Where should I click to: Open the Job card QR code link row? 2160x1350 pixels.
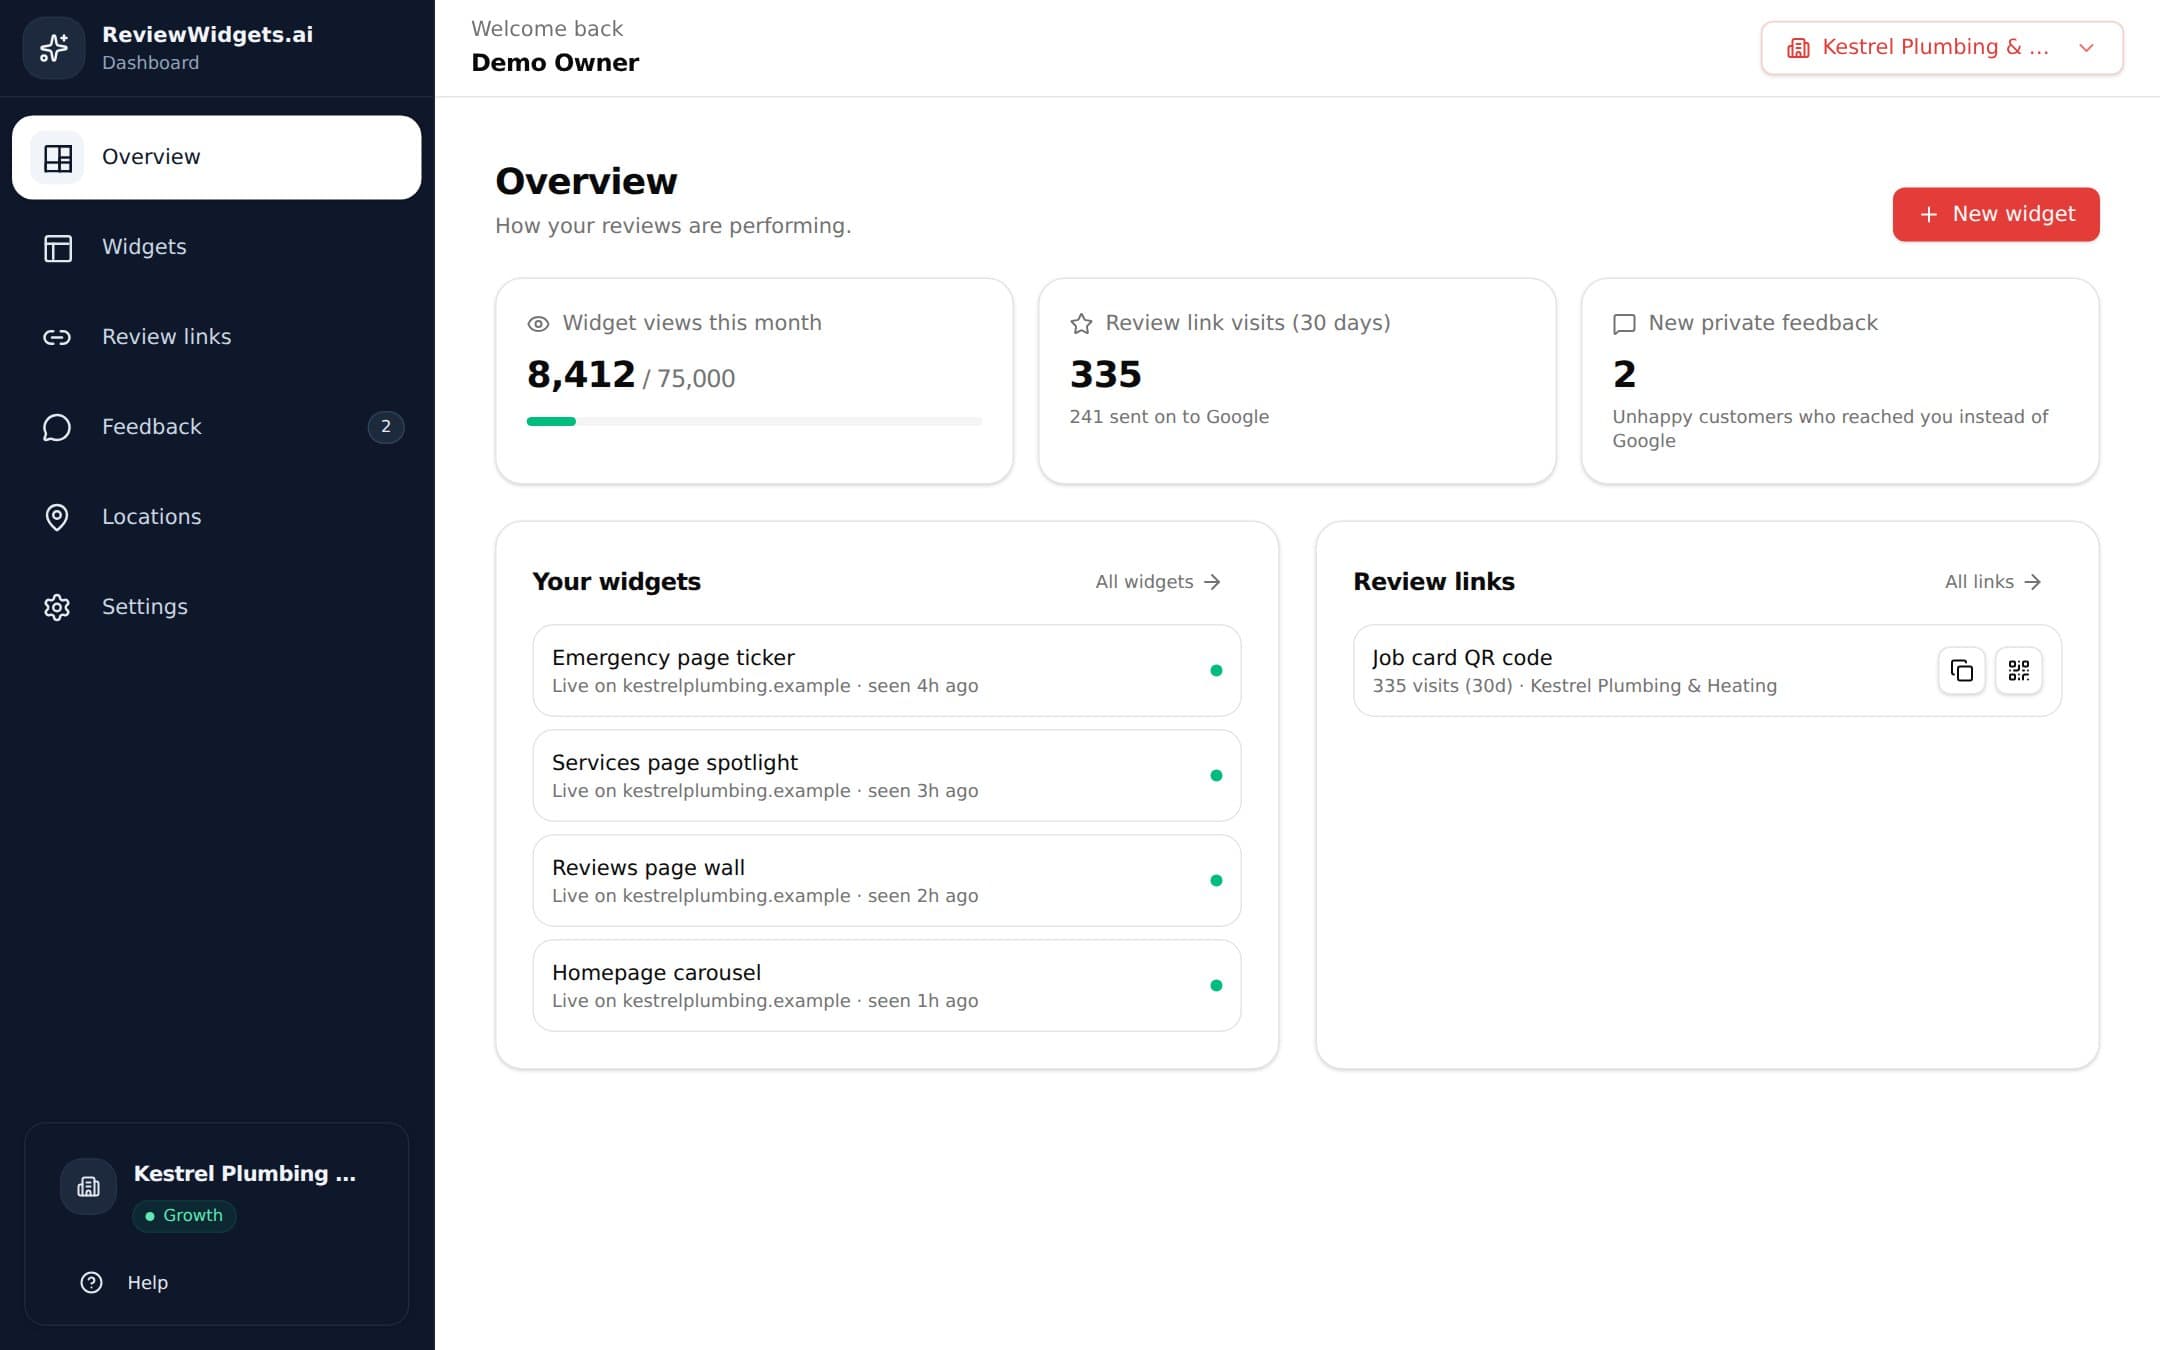tap(1707, 671)
